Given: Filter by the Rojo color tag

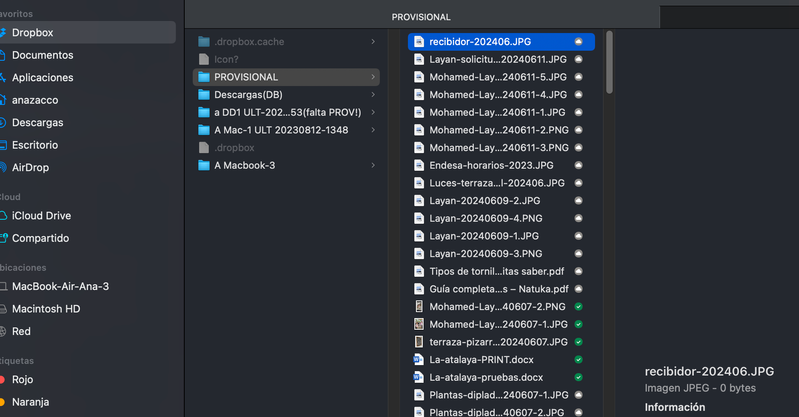Looking at the screenshot, I should pos(22,380).
